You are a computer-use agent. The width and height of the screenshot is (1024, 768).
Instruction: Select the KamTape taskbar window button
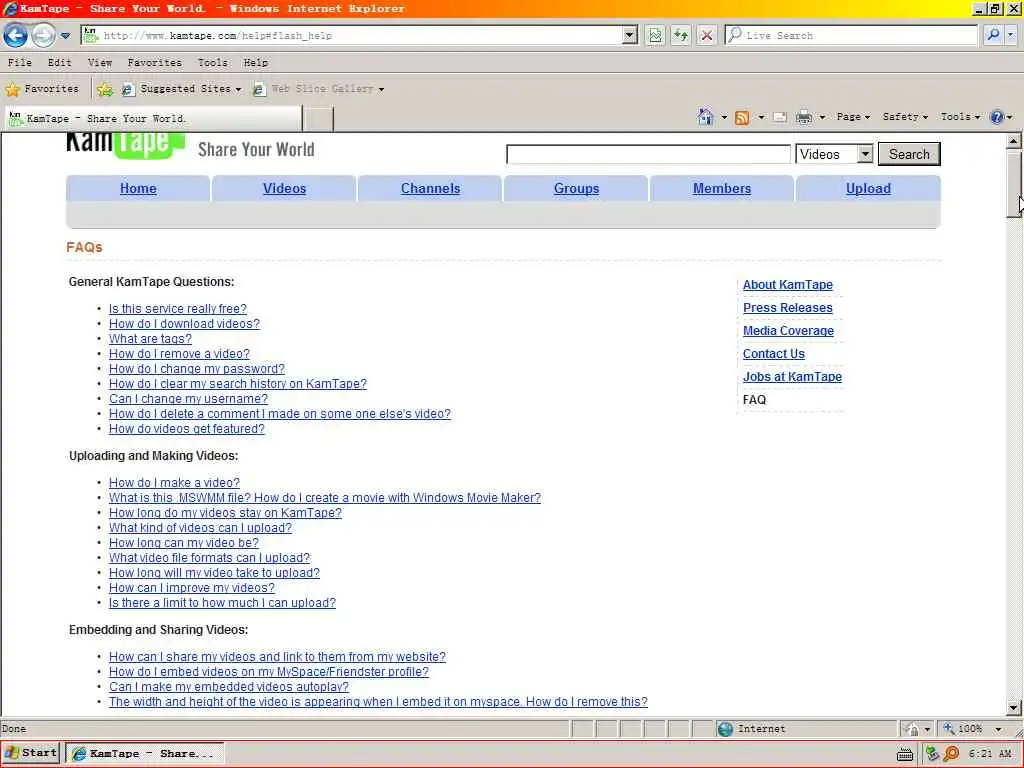click(x=145, y=754)
